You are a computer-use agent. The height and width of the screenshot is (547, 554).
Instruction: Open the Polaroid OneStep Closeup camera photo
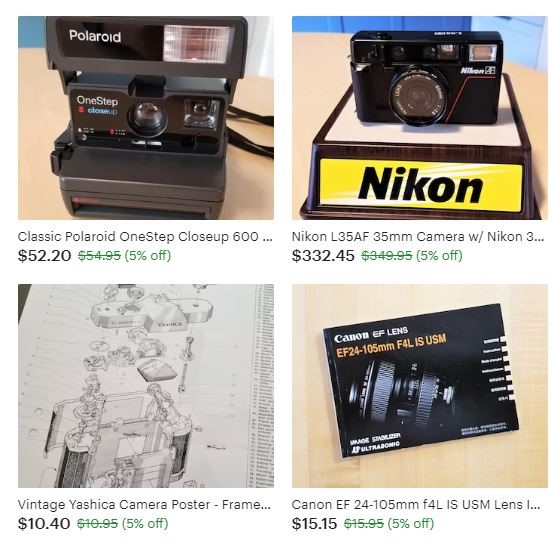click(x=146, y=118)
